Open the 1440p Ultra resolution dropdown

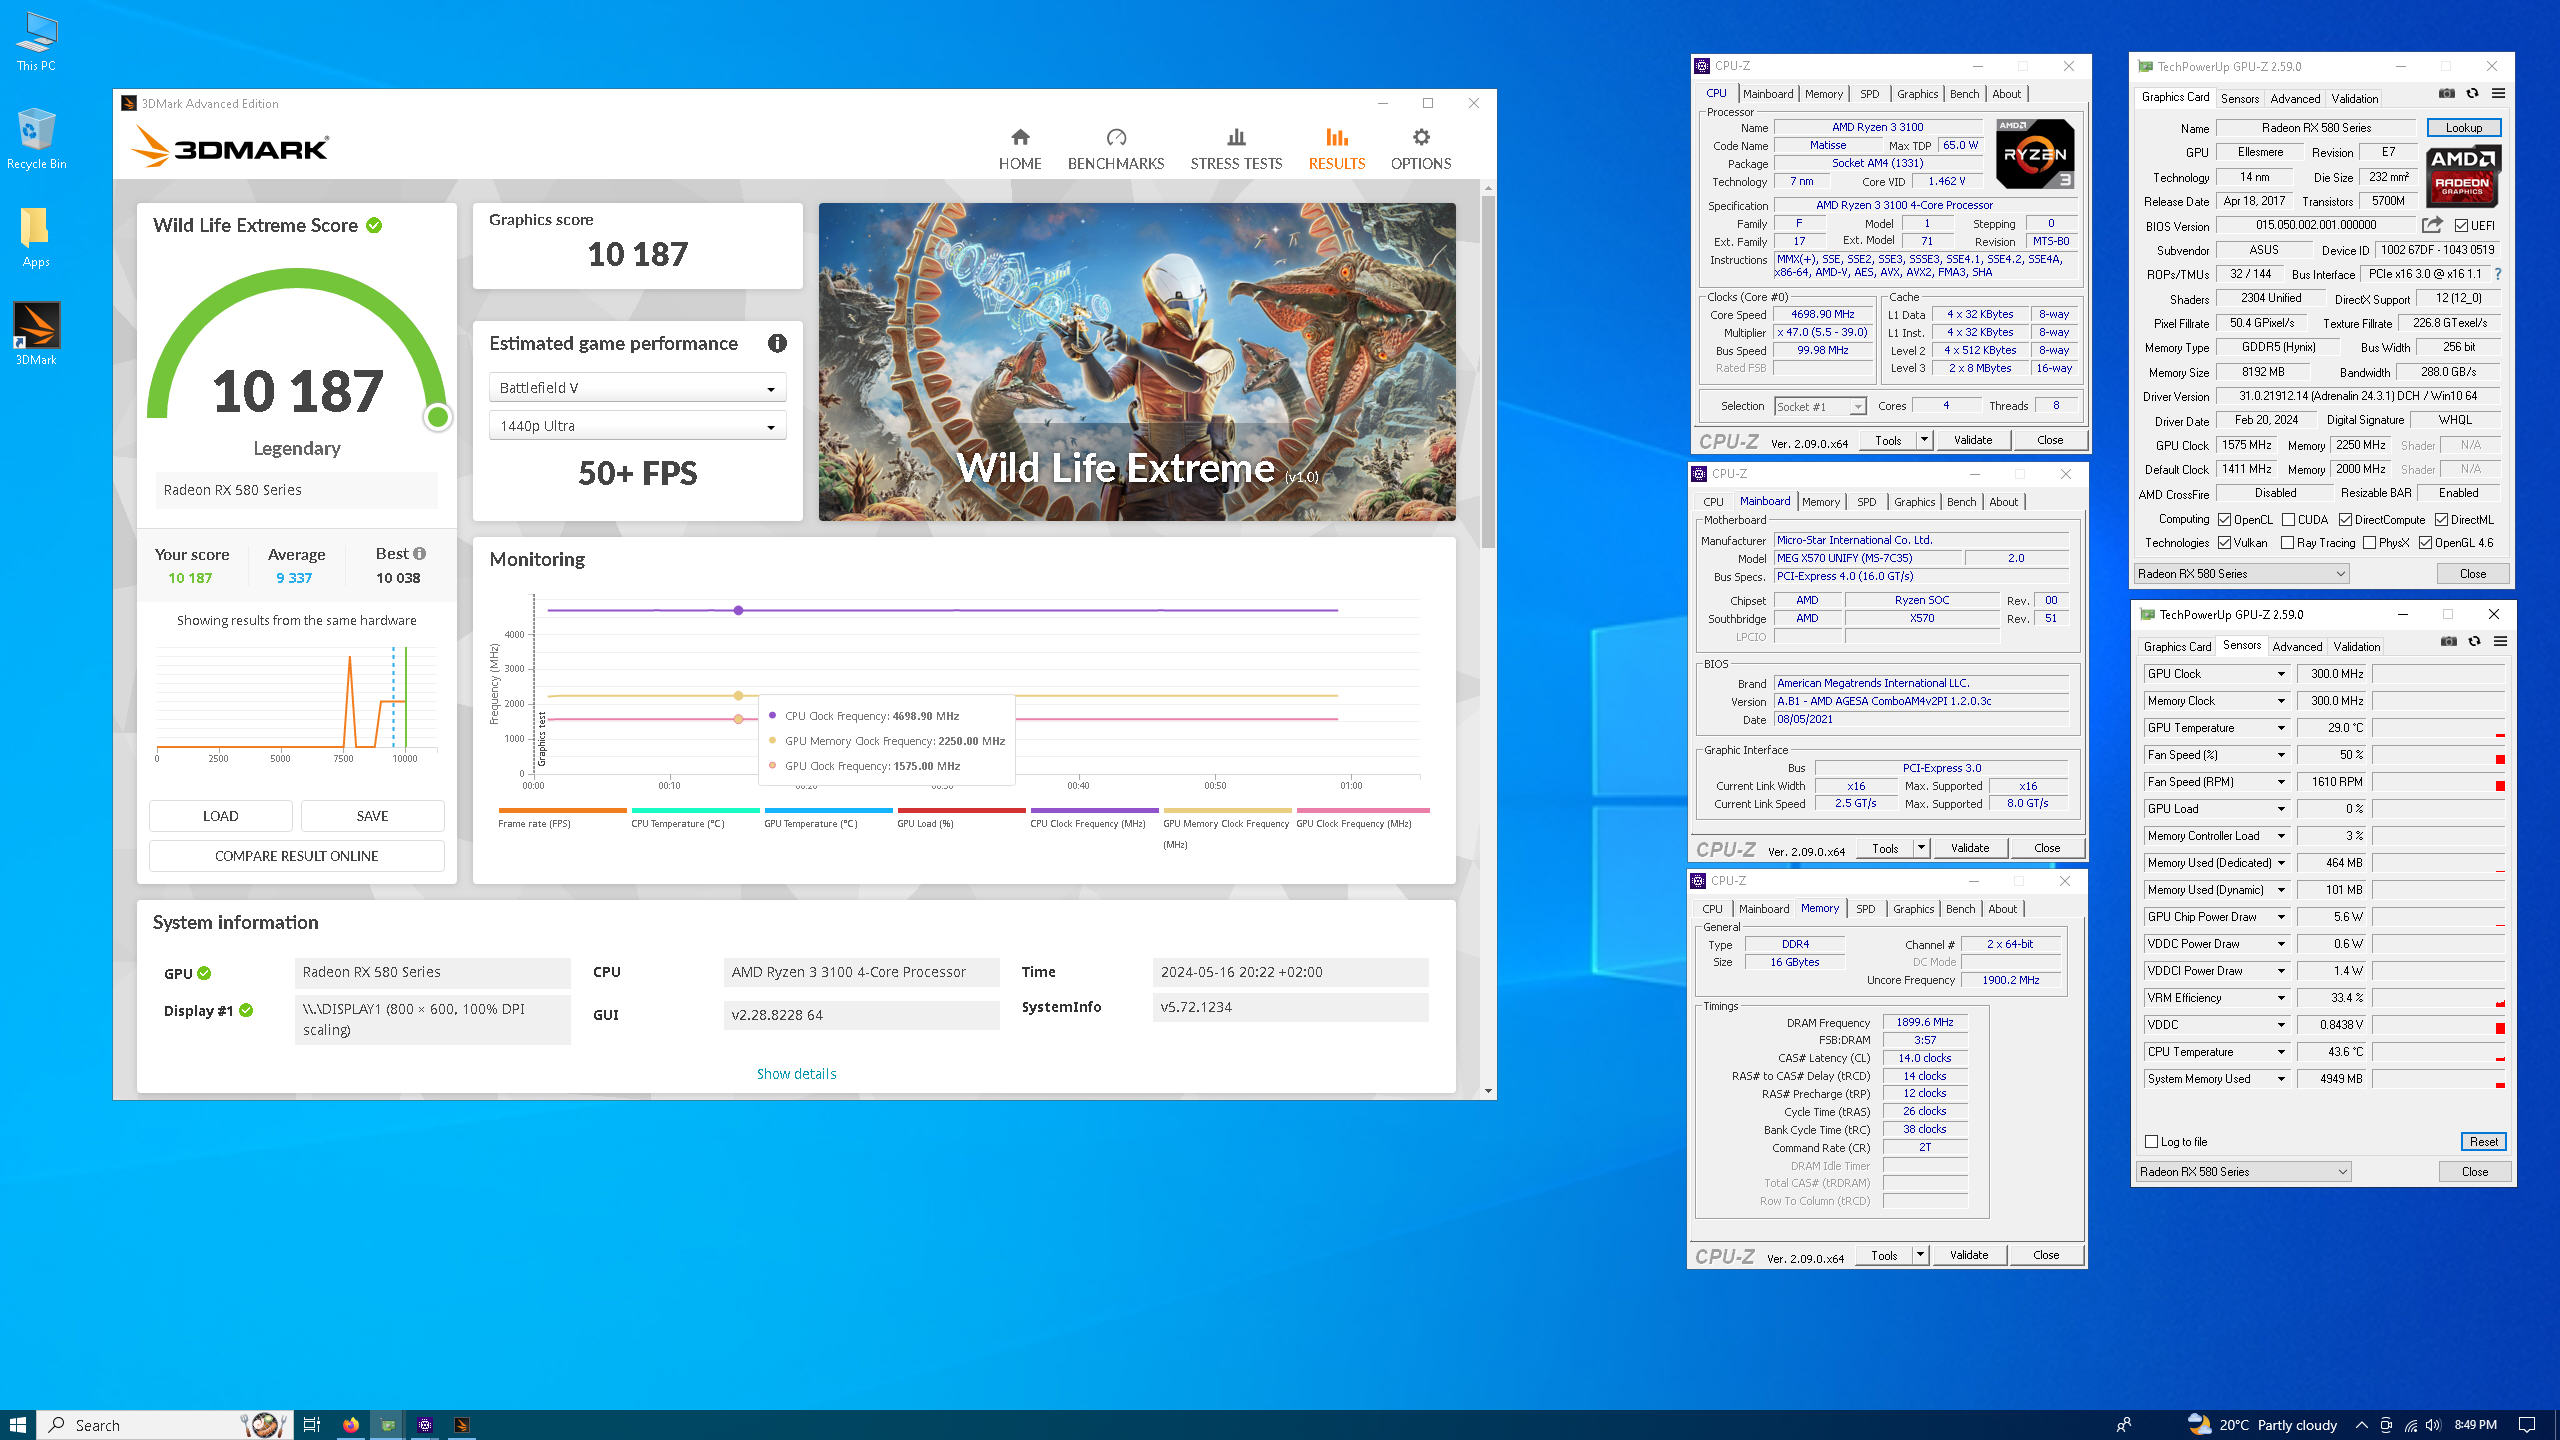[637, 426]
